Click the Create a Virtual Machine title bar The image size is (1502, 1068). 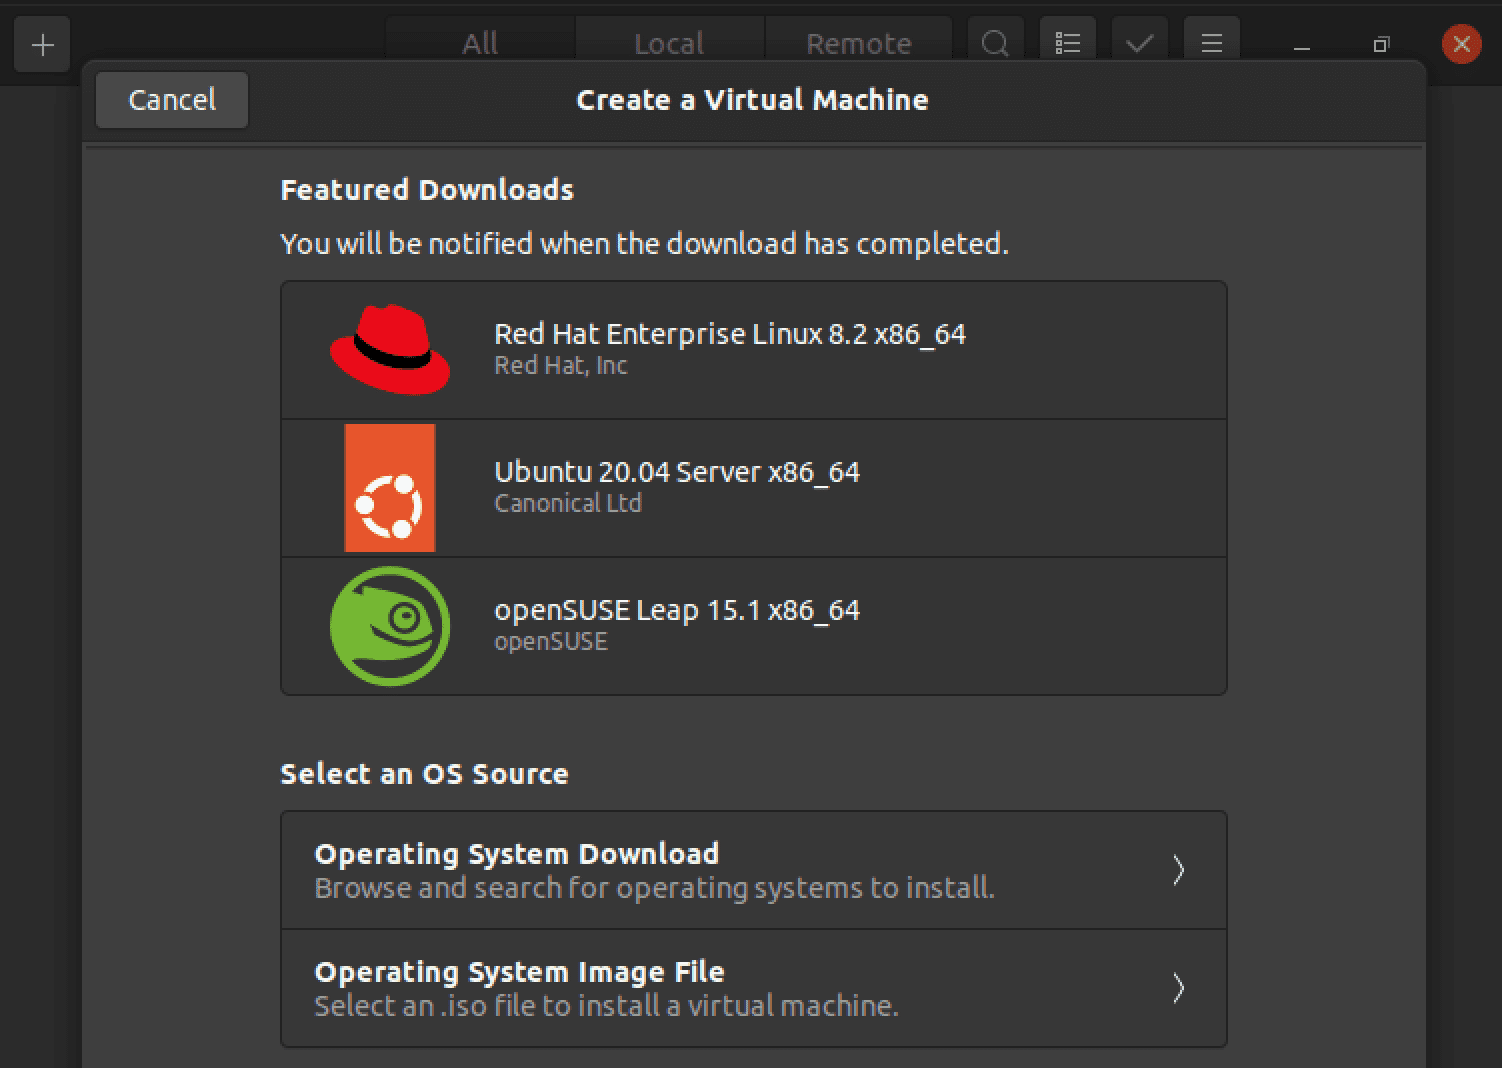click(x=752, y=99)
